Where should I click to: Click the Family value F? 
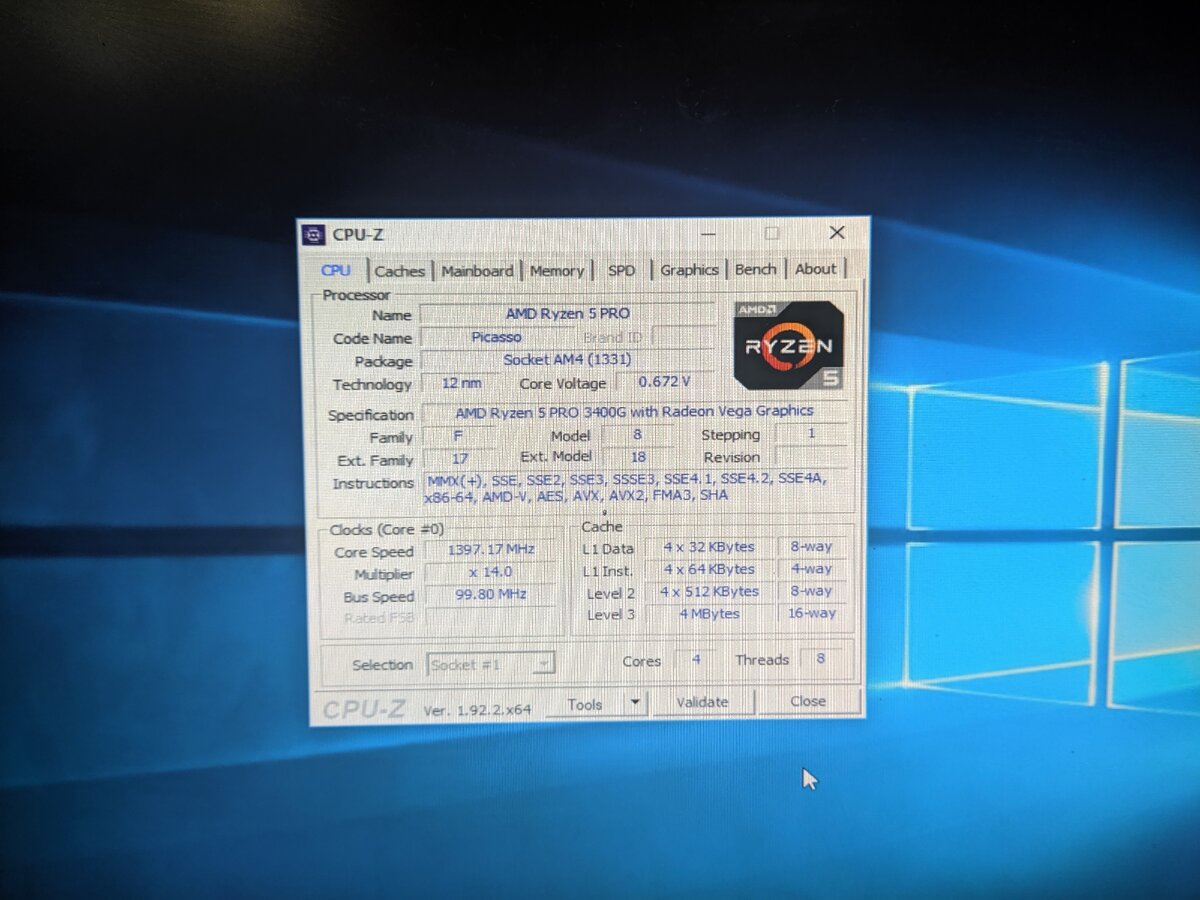click(x=460, y=437)
